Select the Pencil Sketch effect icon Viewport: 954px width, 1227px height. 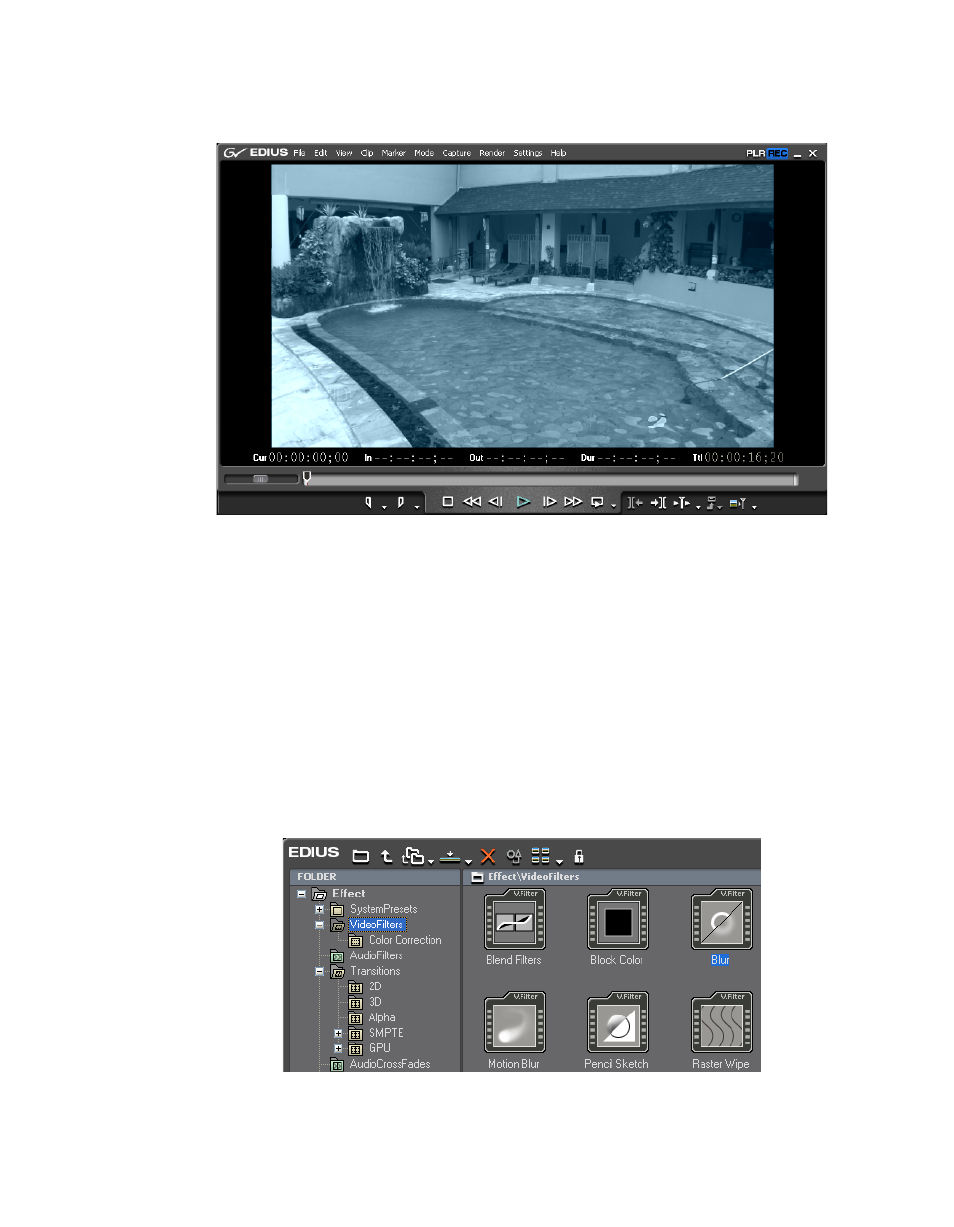pos(617,1023)
